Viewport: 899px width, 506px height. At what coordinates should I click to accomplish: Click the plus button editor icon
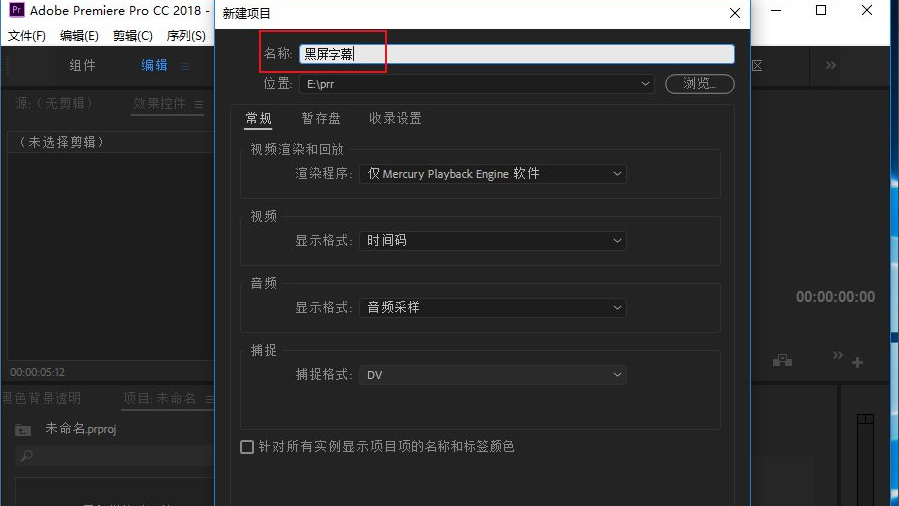pos(857,363)
